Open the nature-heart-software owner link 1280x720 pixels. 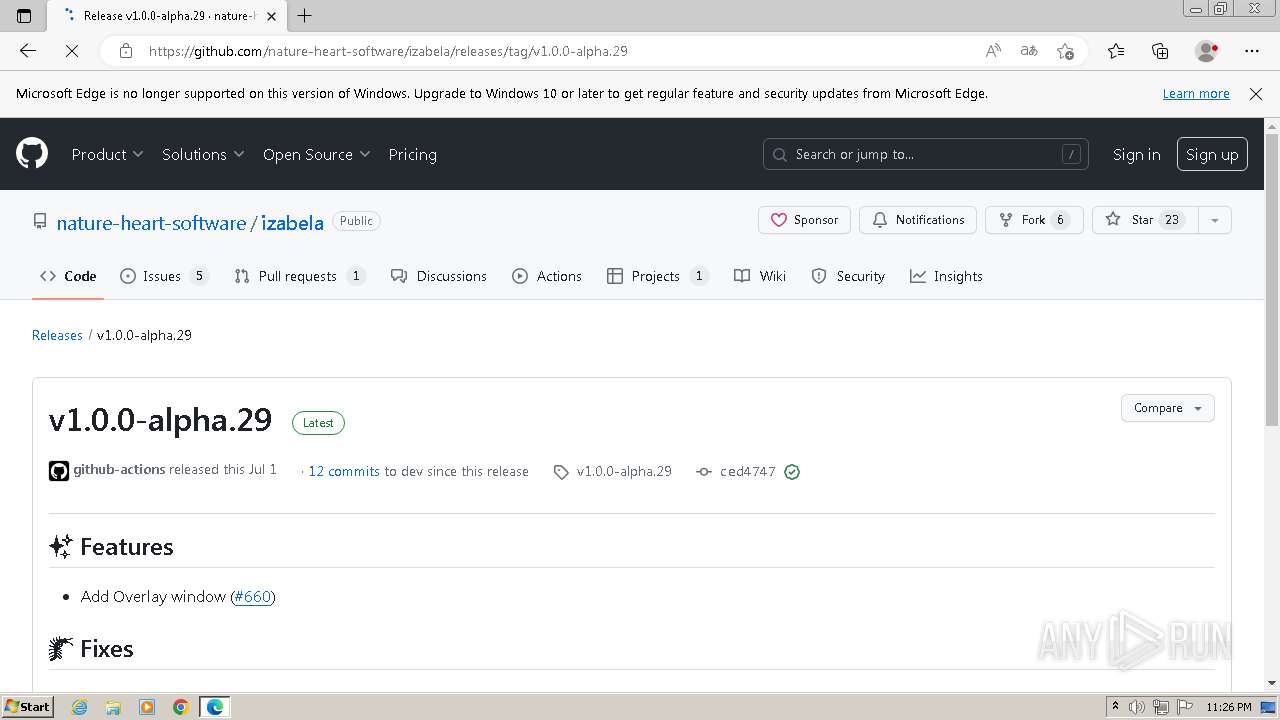[151, 223]
